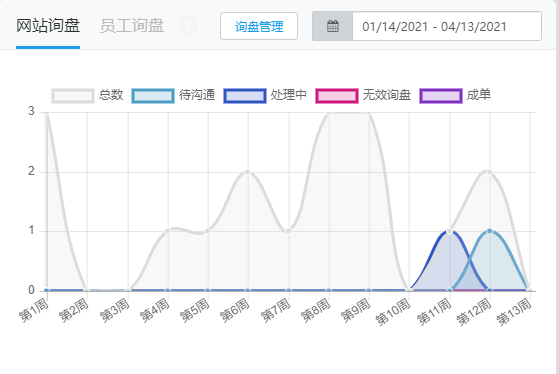The image size is (559, 374).
Task: Click the 无效询盘 legend label
Action: point(387,95)
